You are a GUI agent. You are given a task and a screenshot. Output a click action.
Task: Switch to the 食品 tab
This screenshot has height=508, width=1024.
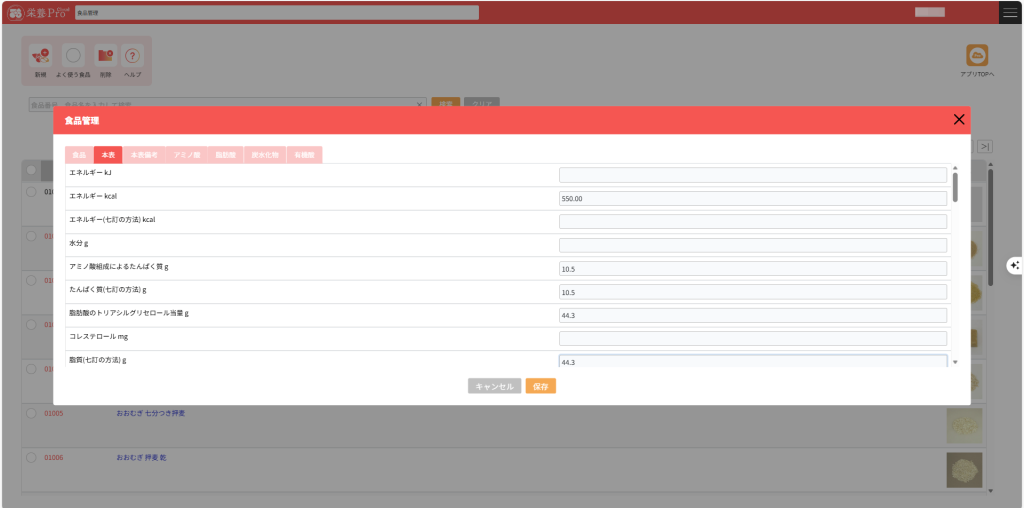point(79,155)
